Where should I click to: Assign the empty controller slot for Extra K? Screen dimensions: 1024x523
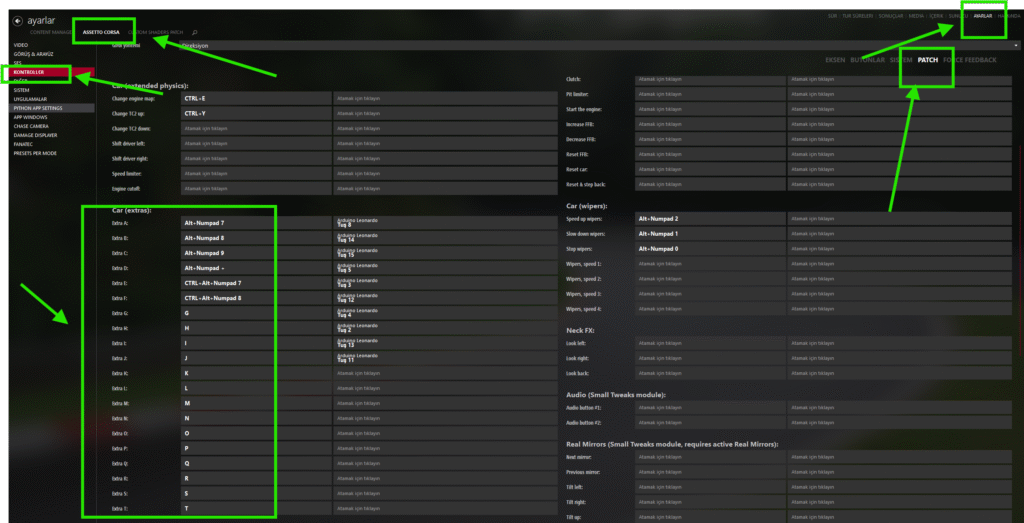point(445,373)
